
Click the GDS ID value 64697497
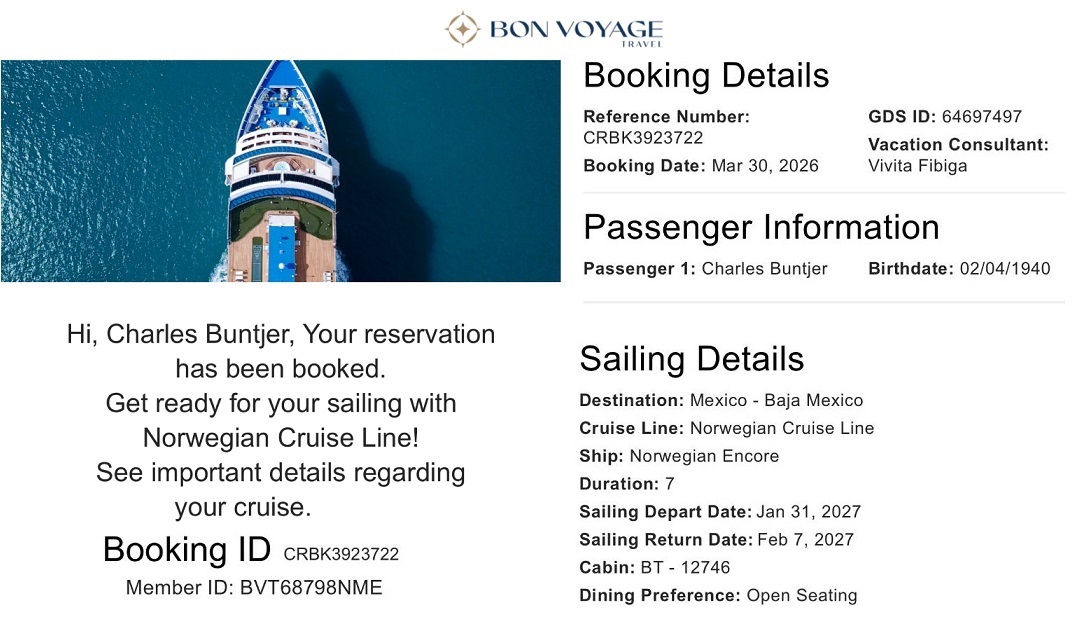pos(982,116)
